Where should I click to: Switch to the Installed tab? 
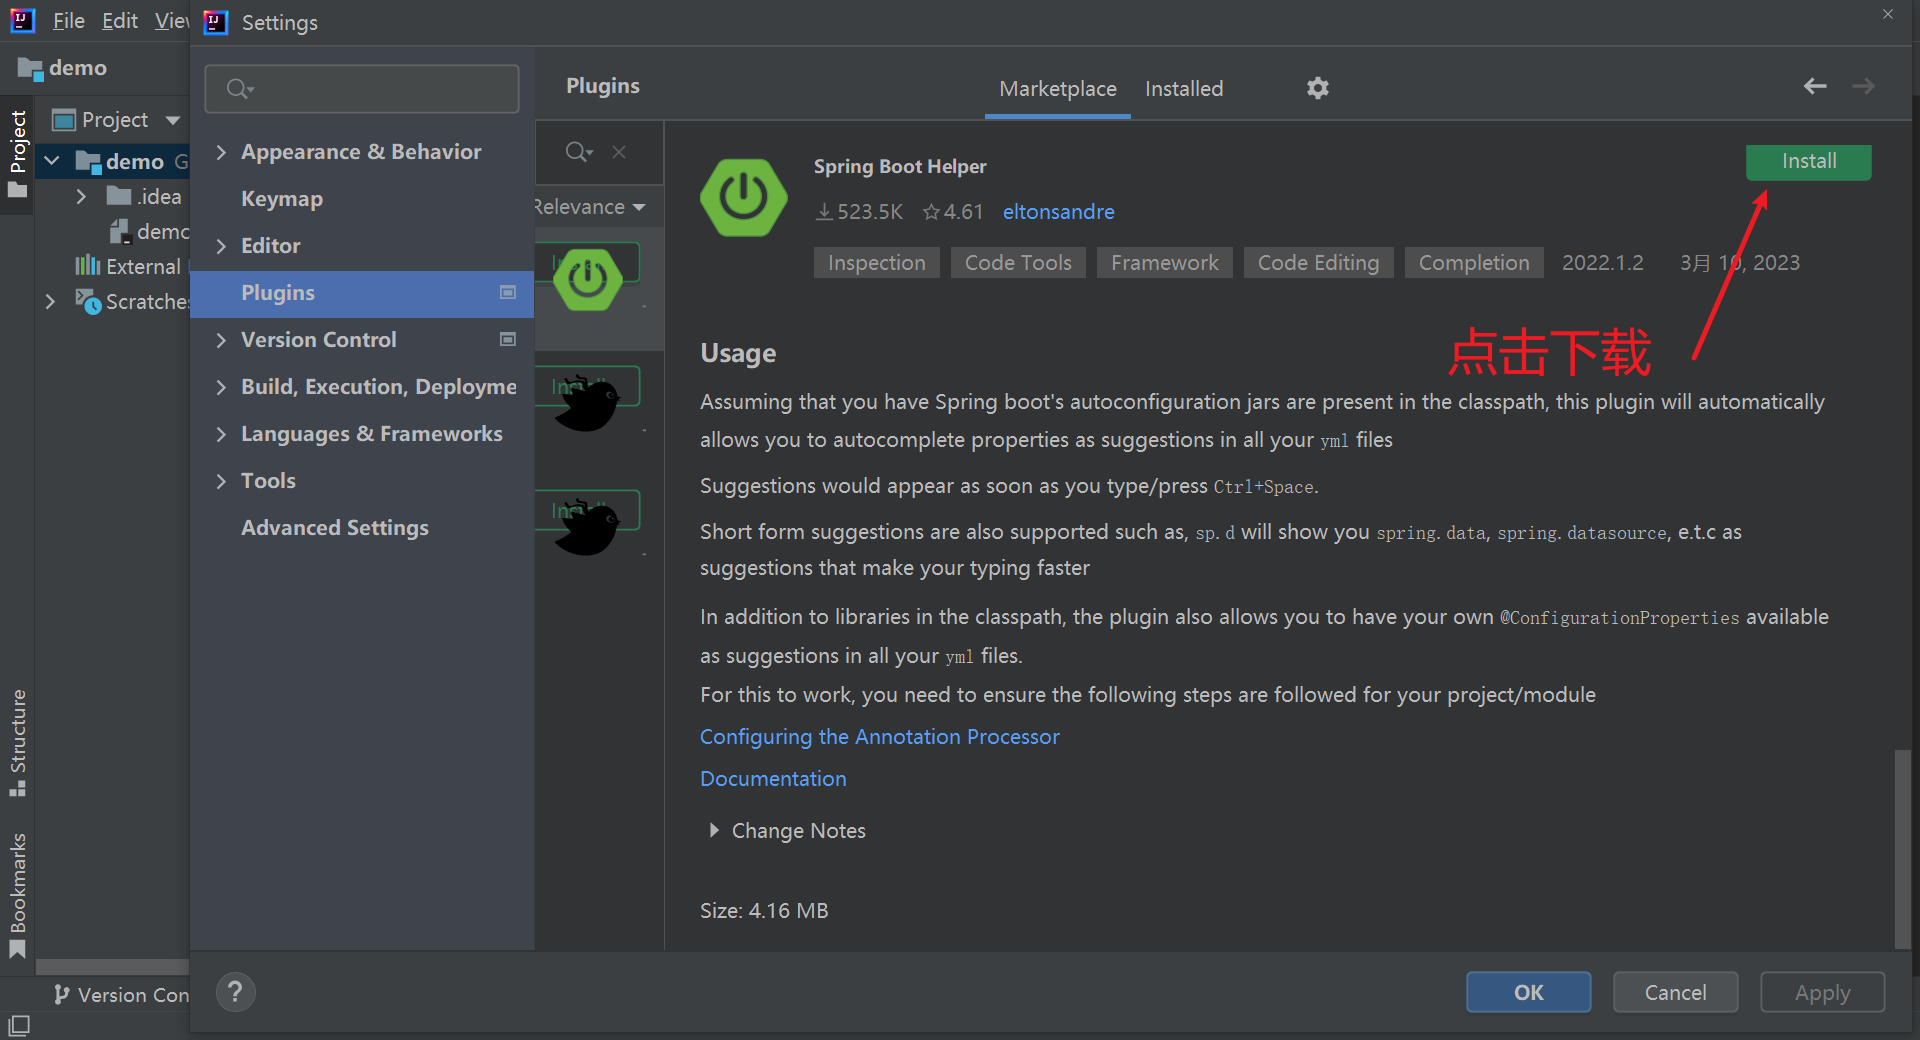coord(1184,89)
